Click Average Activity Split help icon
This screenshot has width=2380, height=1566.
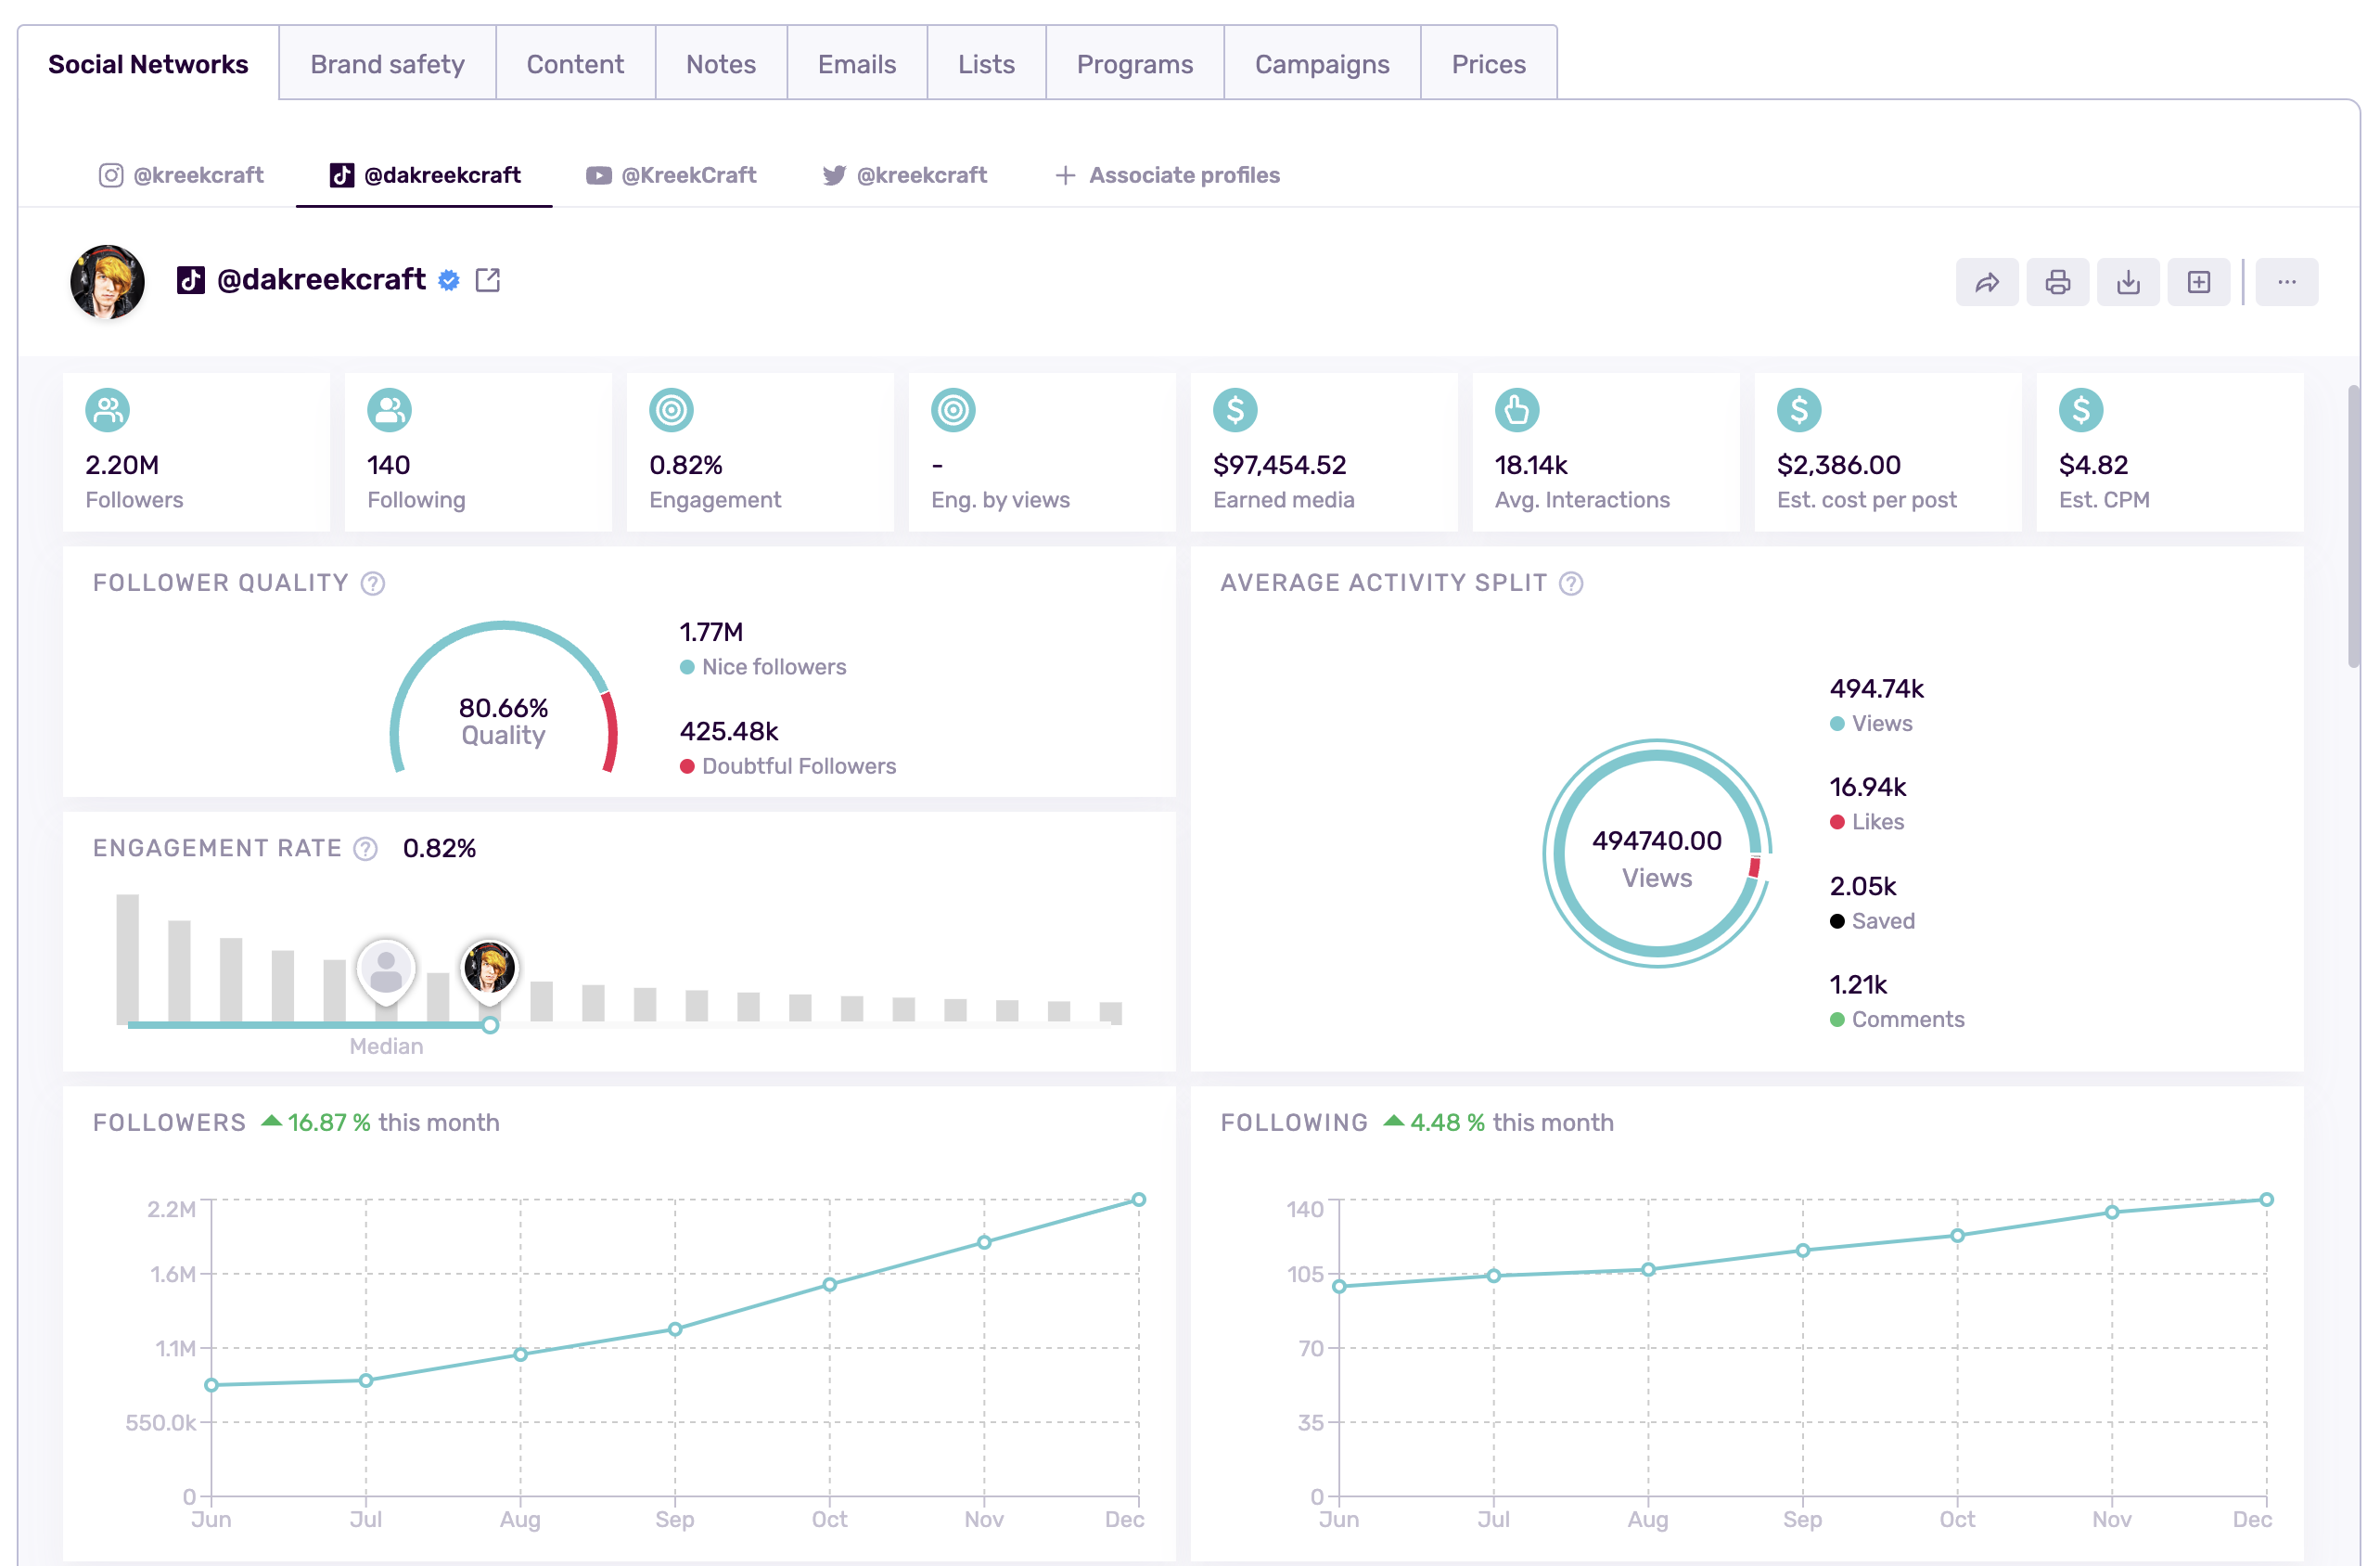(x=1571, y=583)
